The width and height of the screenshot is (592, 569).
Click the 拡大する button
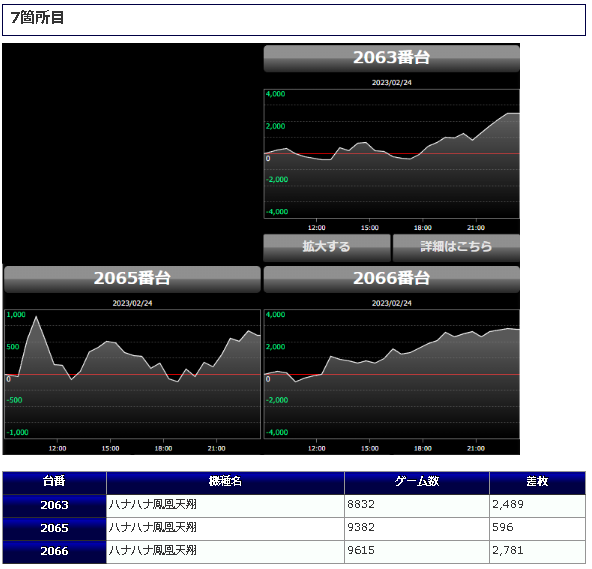point(327,248)
